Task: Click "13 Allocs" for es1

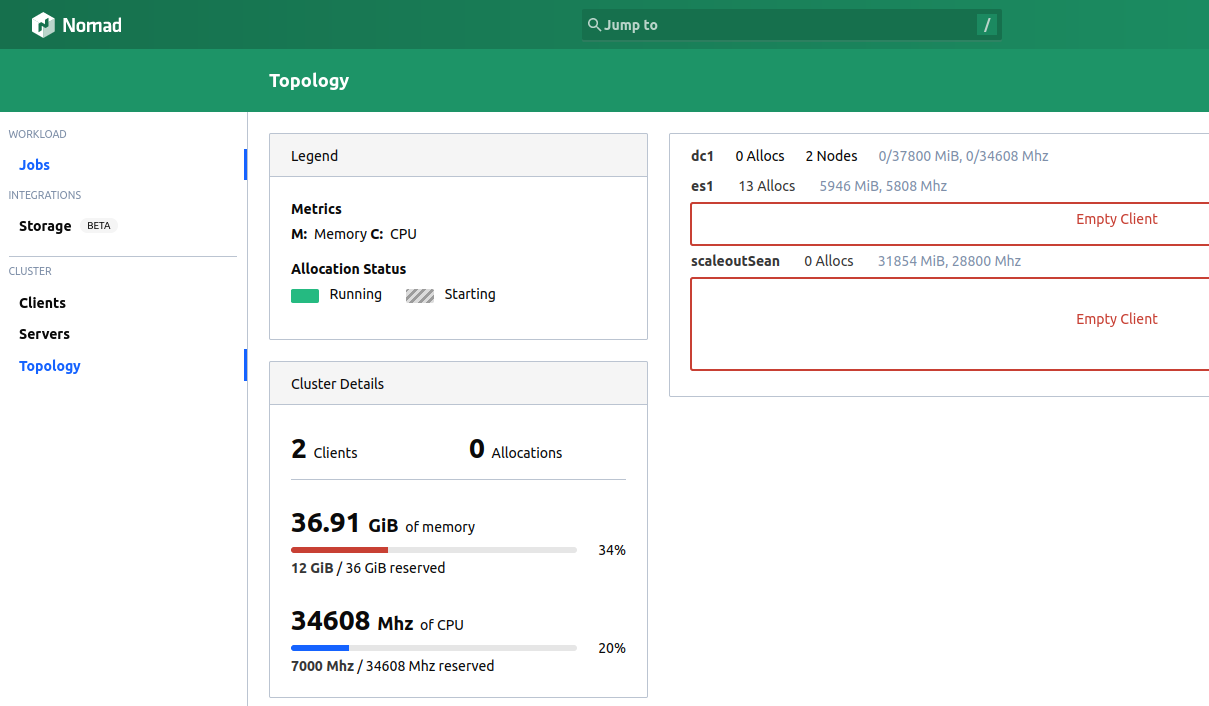Action: click(x=767, y=186)
